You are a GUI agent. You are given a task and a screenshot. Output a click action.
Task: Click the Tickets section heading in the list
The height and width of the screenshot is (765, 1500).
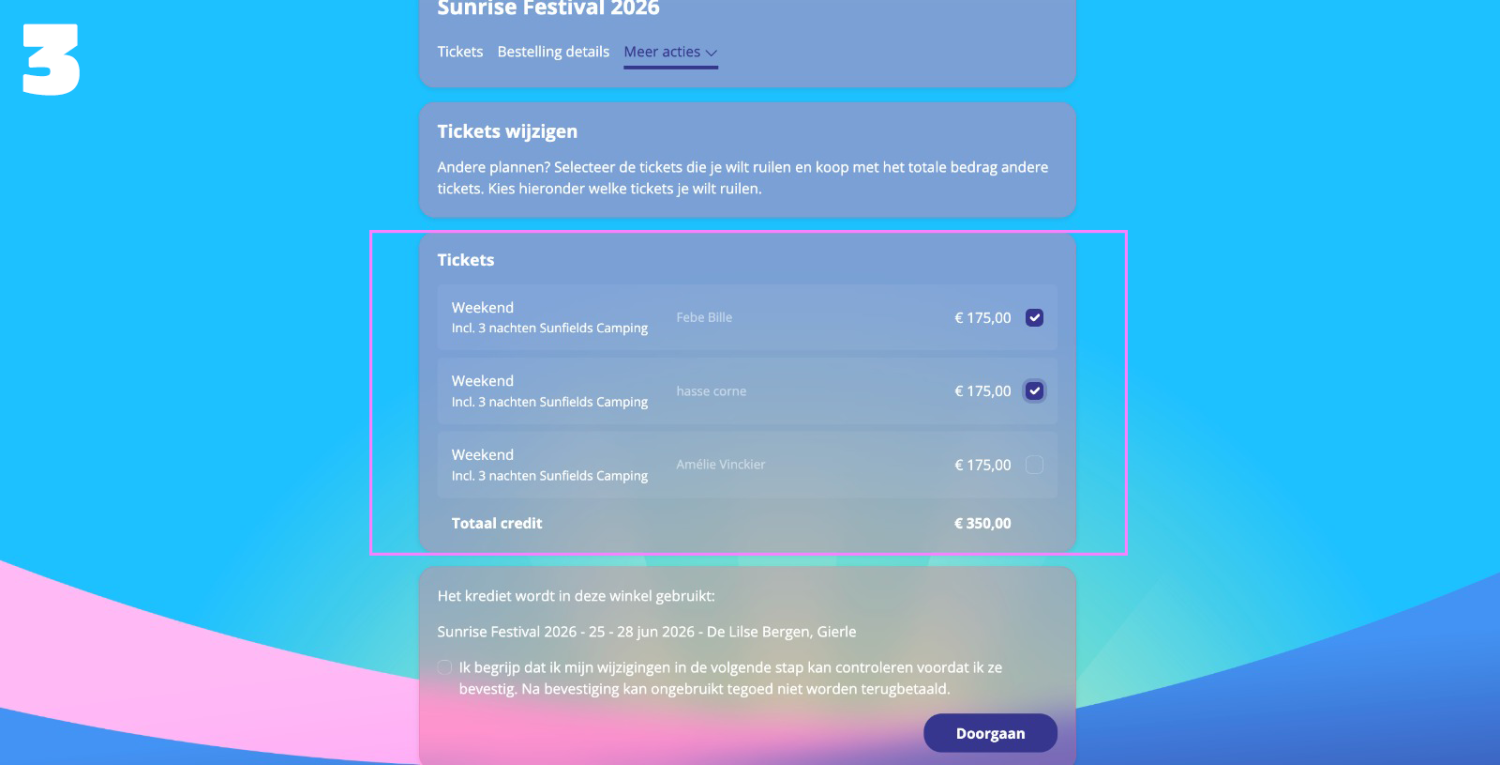(466, 260)
